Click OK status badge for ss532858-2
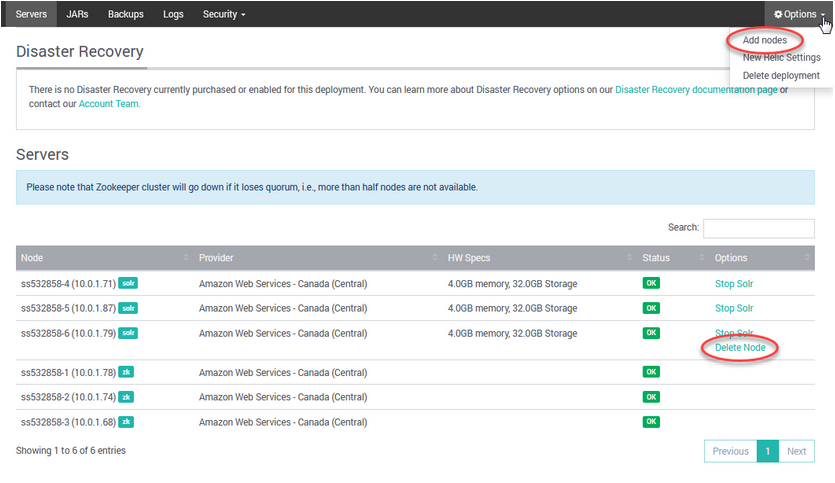This screenshot has width=835, height=483. pyautogui.click(x=651, y=397)
